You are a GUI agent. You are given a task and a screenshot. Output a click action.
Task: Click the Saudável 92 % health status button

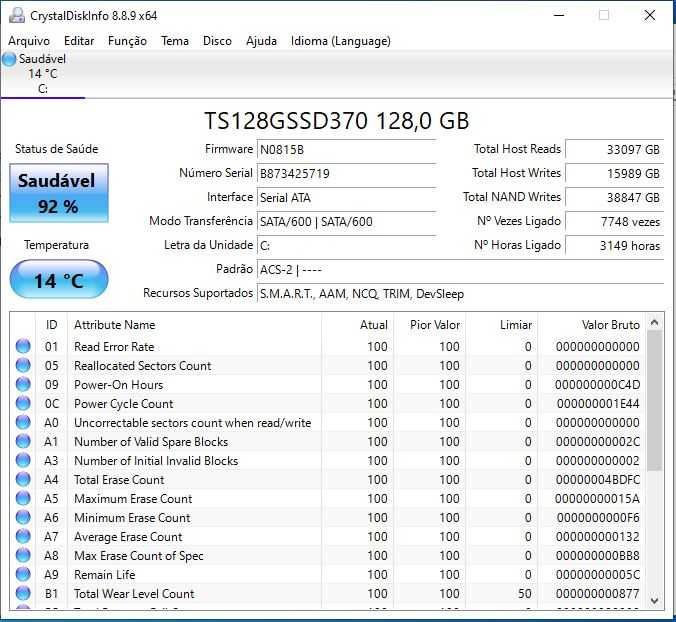click(59, 193)
